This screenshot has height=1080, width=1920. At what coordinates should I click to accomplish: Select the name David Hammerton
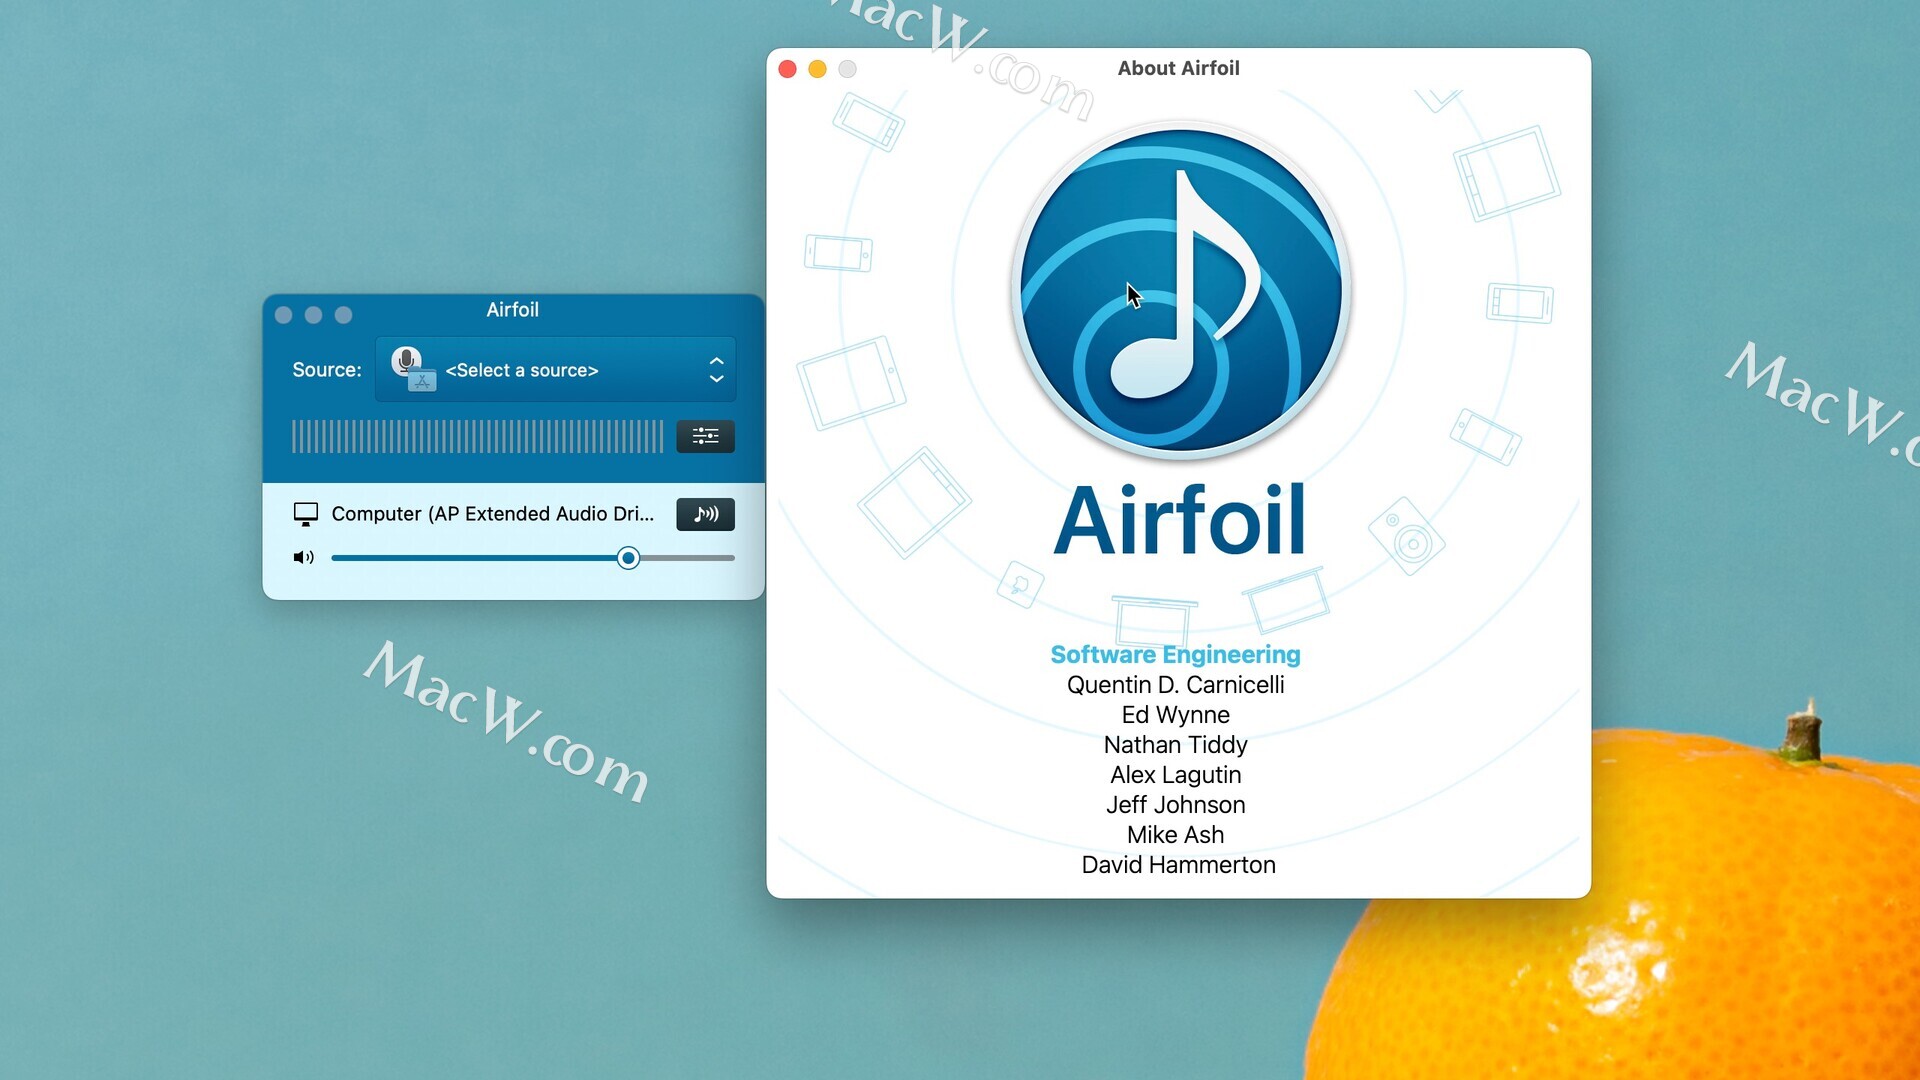(x=1178, y=865)
